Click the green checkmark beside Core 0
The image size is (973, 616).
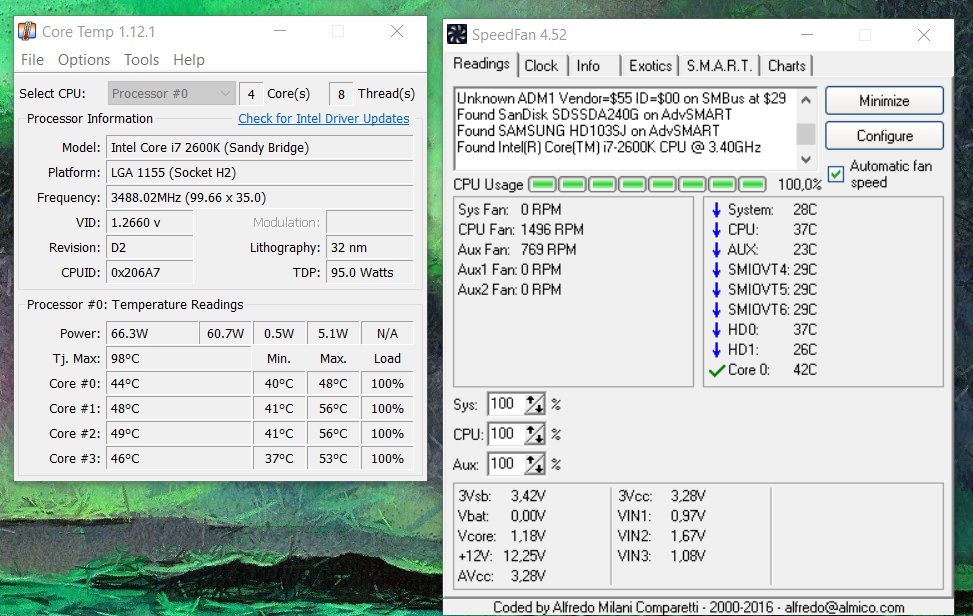point(717,370)
